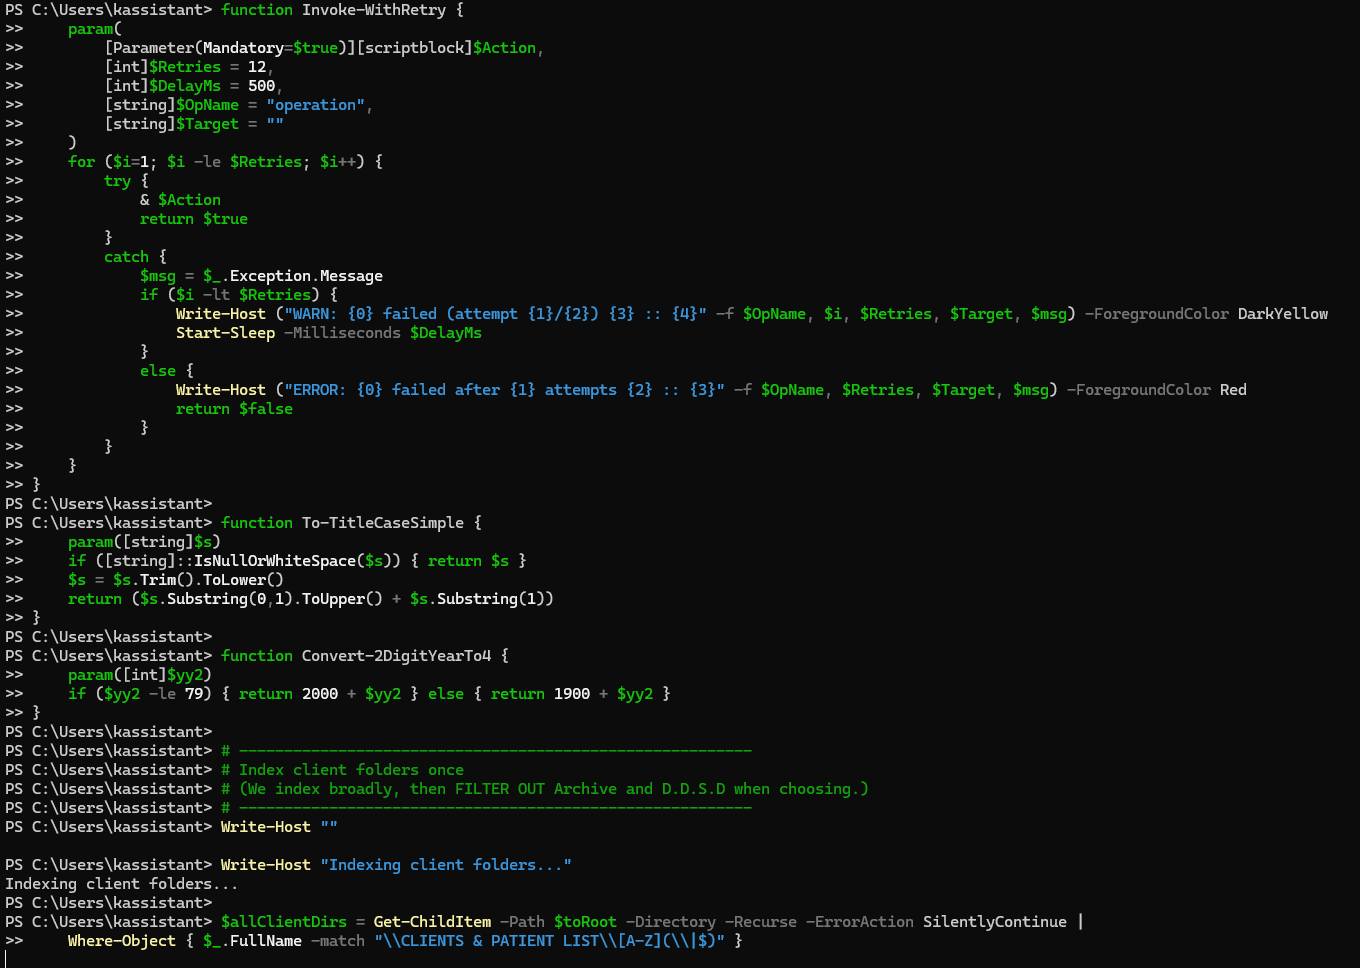Click the To-TitleCaseSimple function name

pyautogui.click(x=383, y=523)
